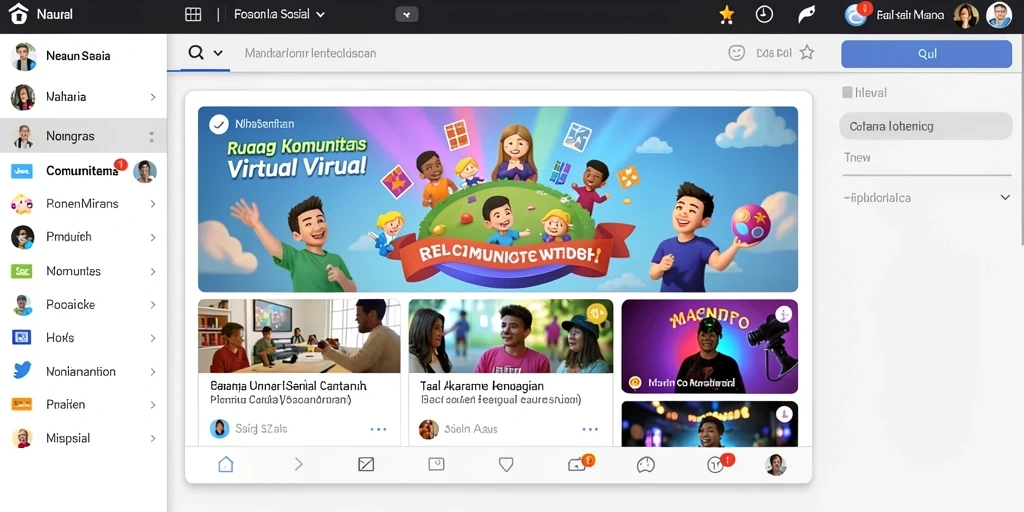The height and width of the screenshot is (512, 1024).
Task: Open the Foaonla Sosial dropdown
Action: click(x=279, y=14)
